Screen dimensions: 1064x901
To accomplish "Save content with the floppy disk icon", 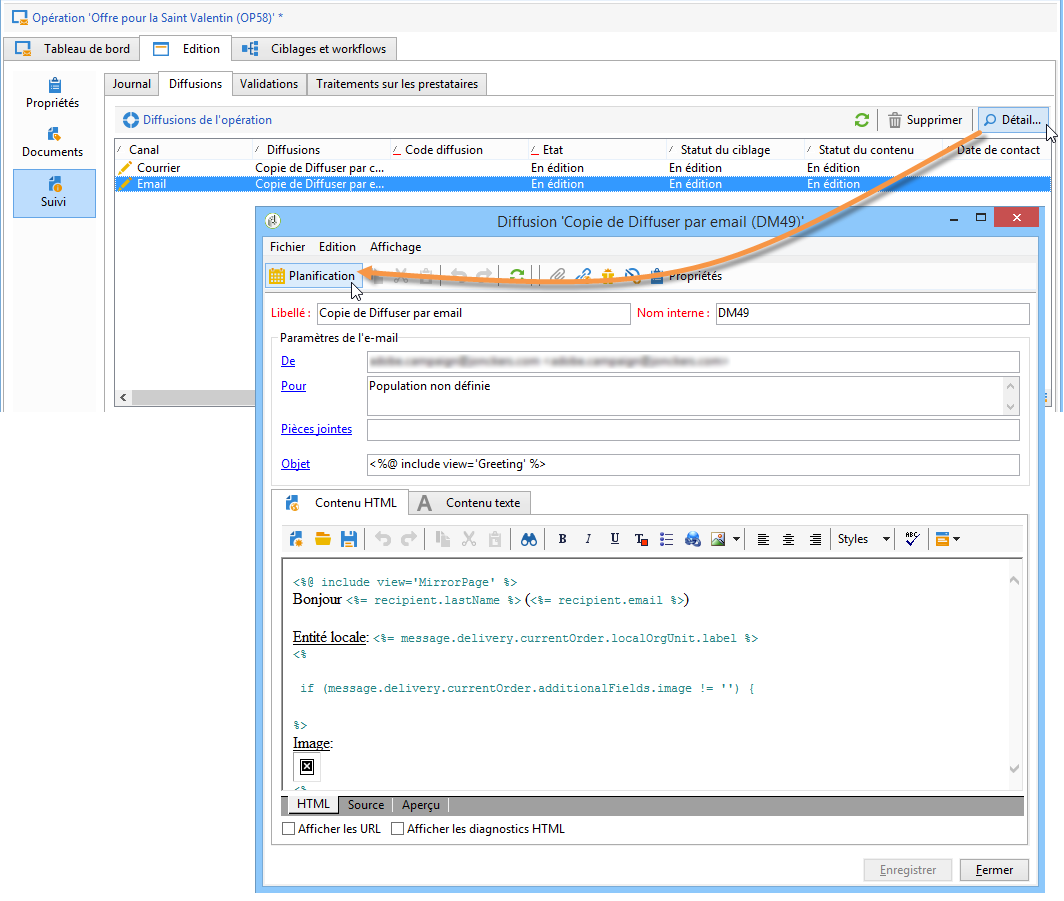I will [349, 539].
